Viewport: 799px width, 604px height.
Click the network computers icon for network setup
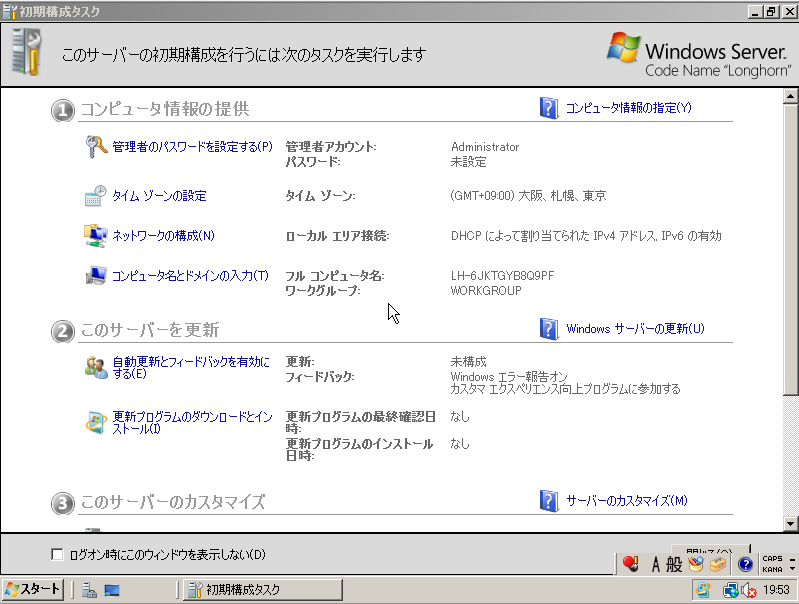coord(95,235)
